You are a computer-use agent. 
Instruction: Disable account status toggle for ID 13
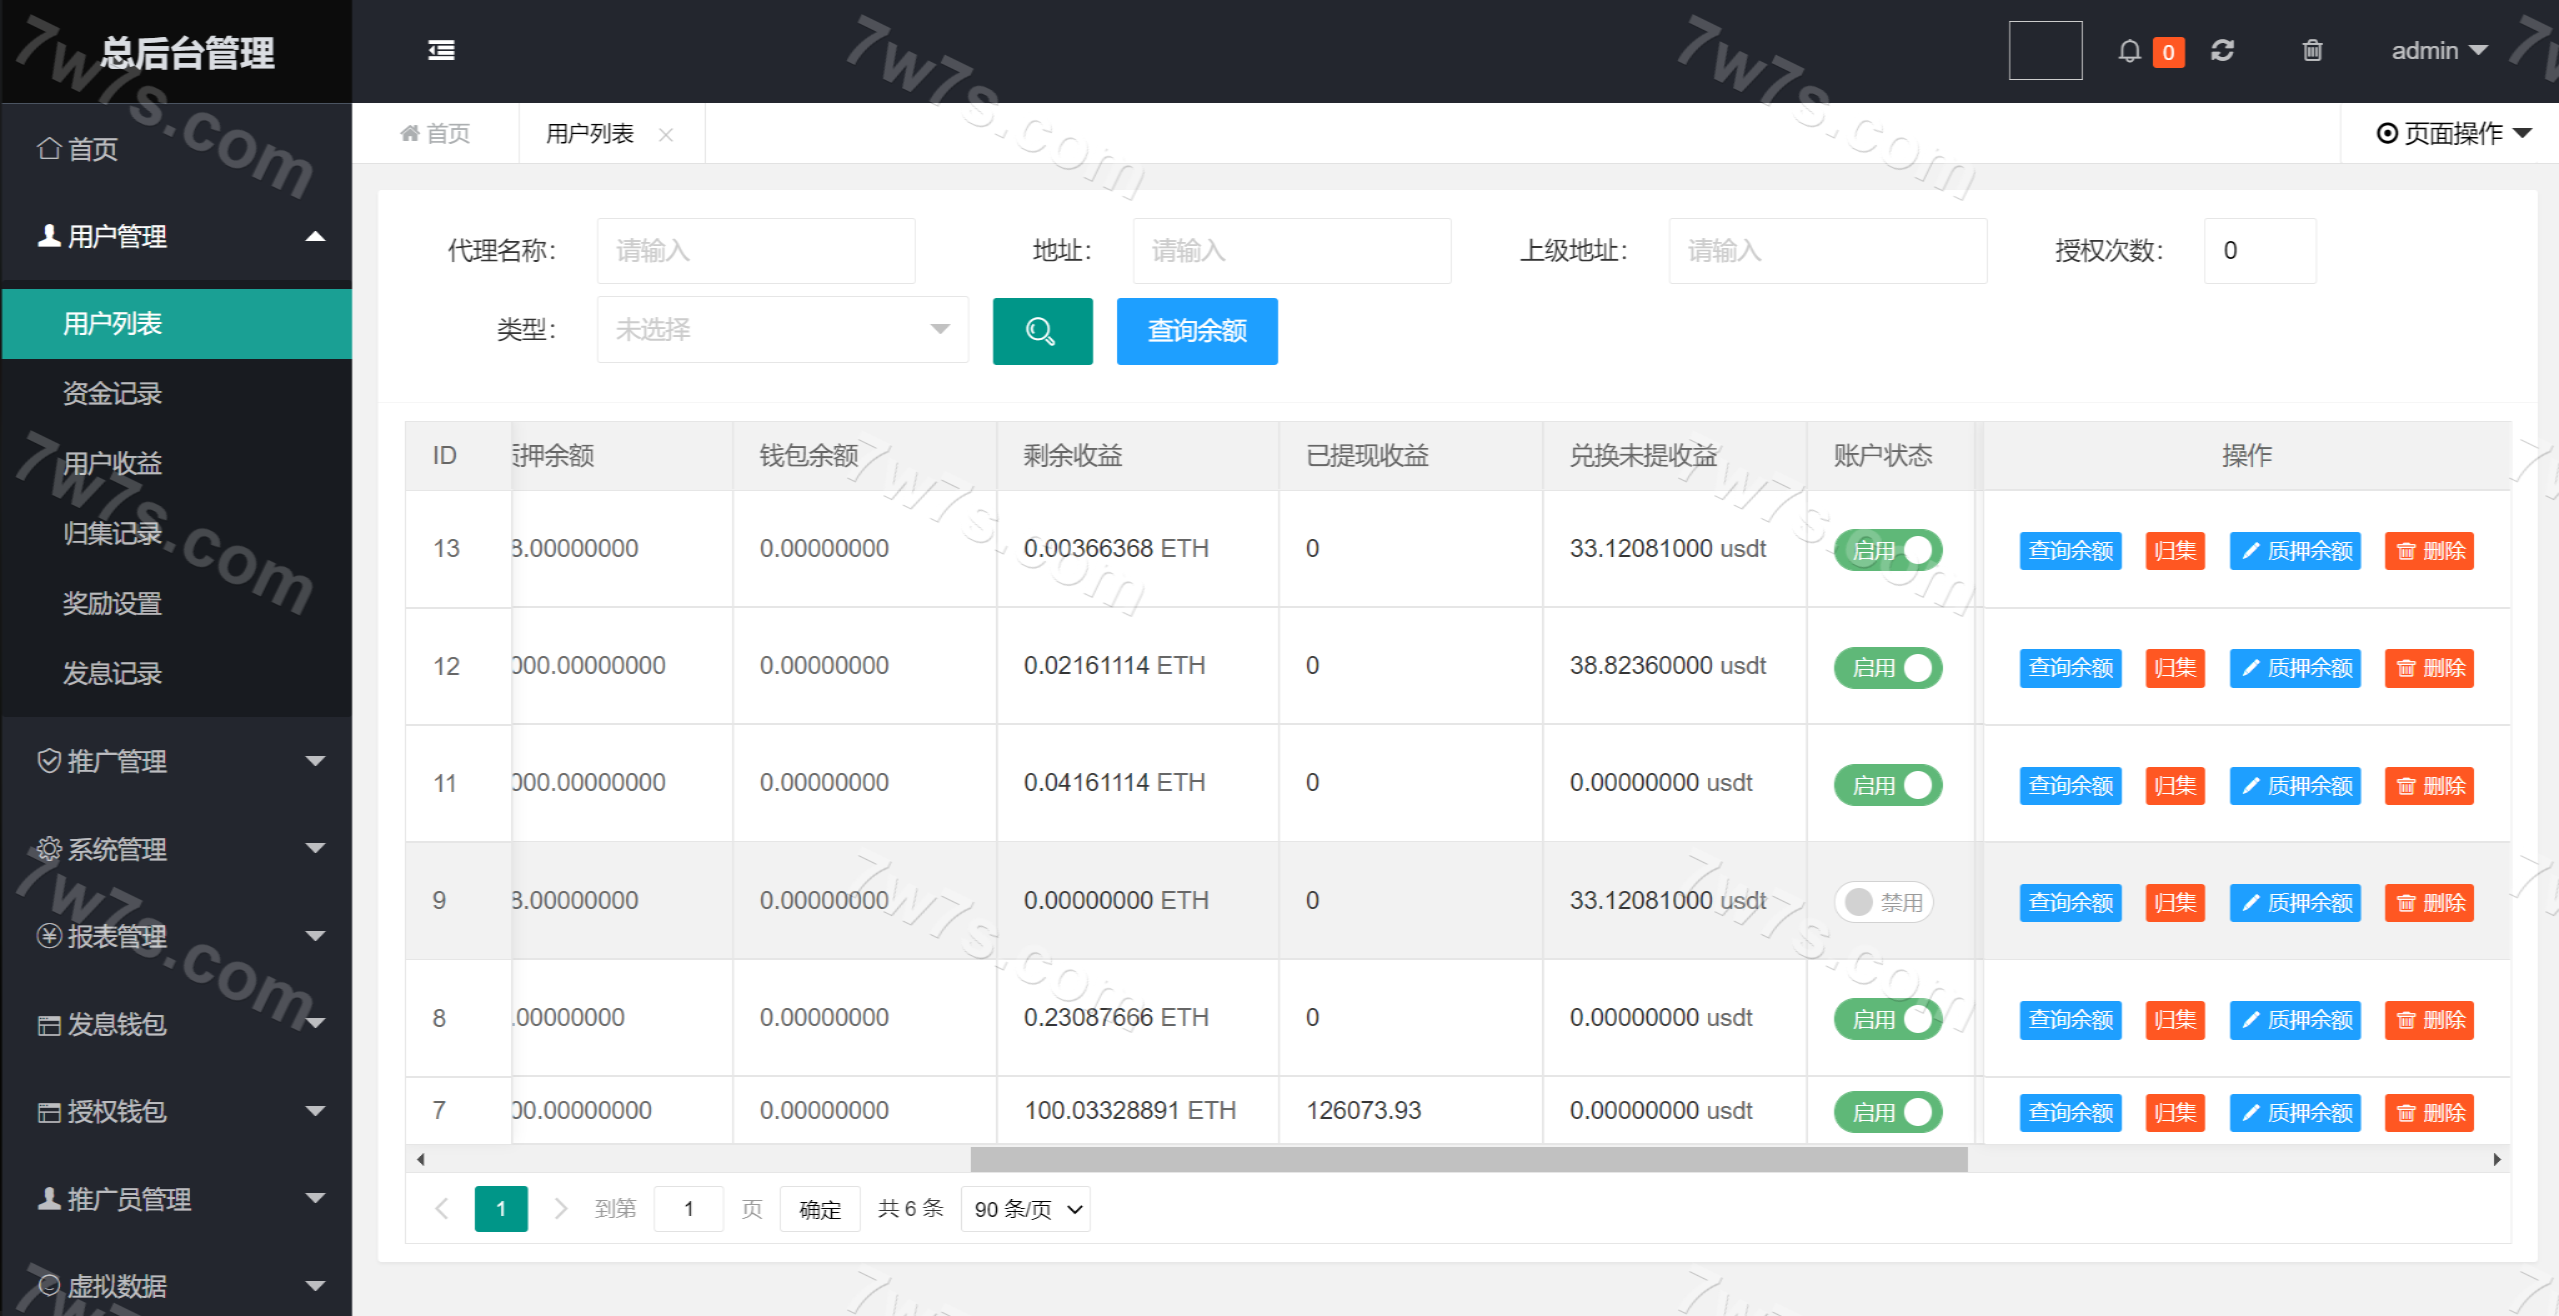pyautogui.click(x=1887, y=550)
